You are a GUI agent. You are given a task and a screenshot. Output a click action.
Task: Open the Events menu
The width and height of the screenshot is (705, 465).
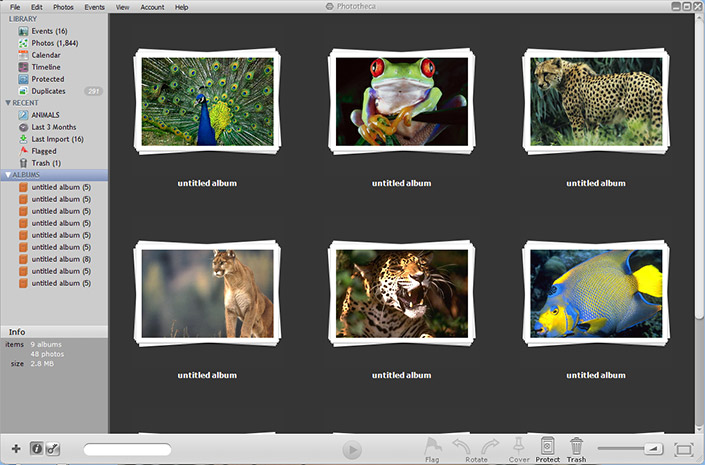94,7
